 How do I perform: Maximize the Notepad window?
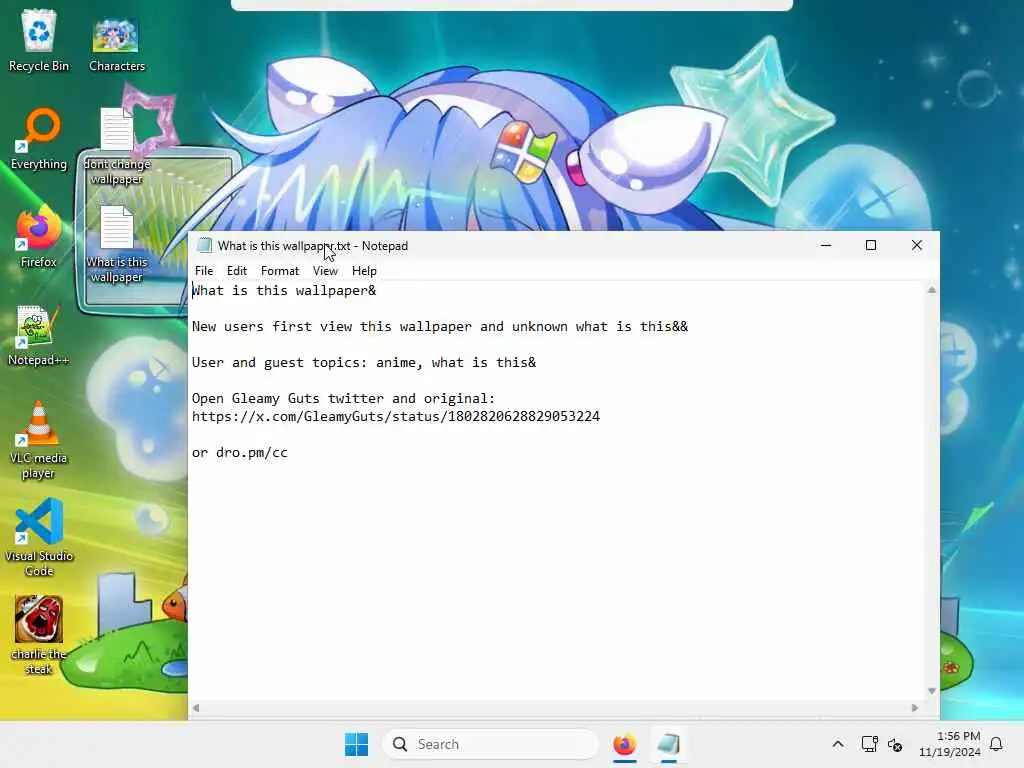point(871,246)
